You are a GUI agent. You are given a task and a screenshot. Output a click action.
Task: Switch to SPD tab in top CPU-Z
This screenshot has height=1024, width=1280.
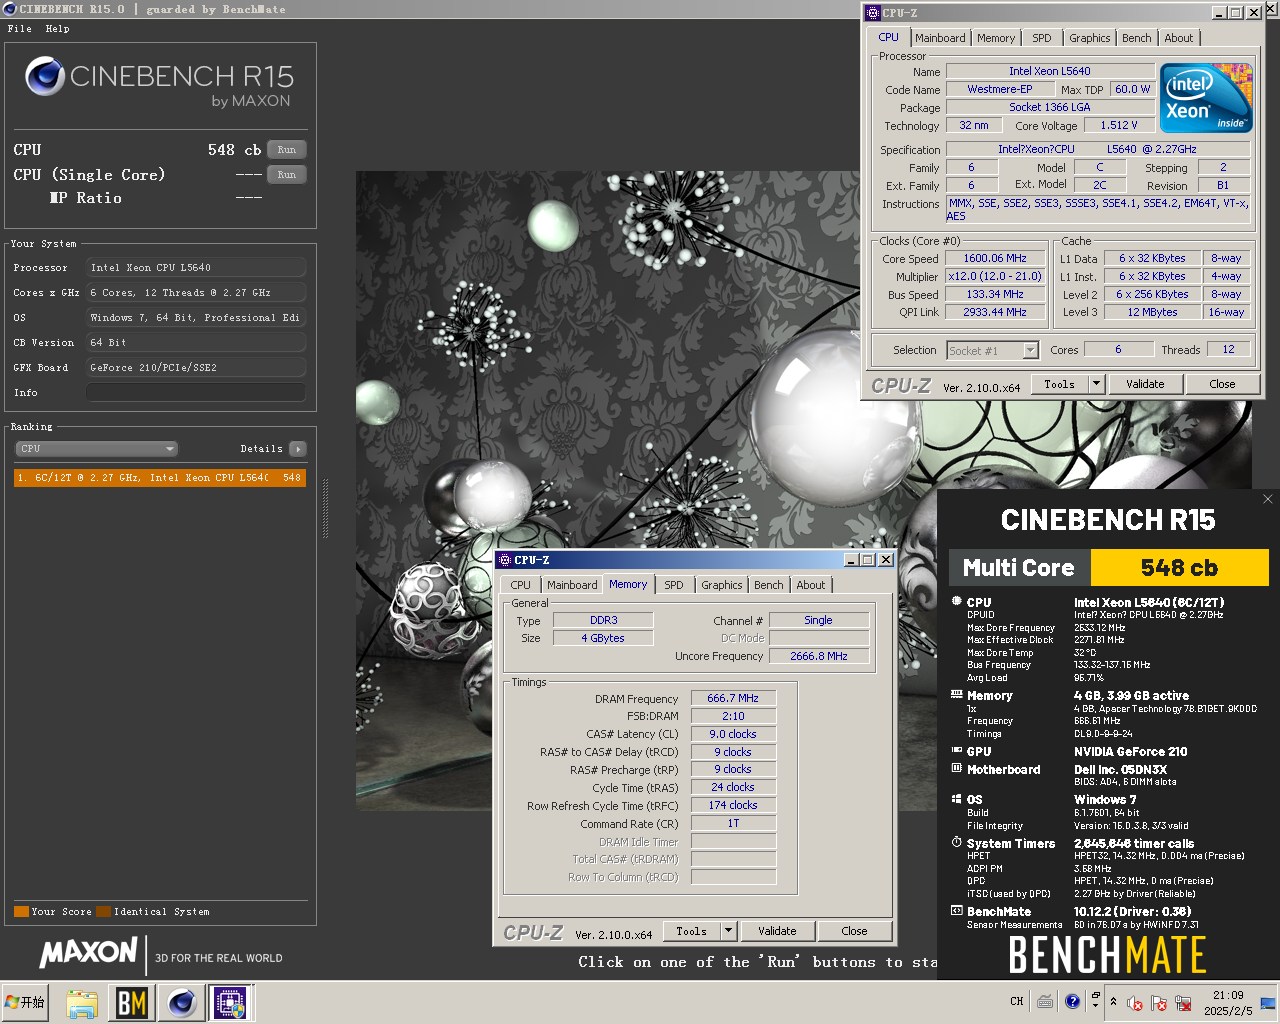[1042, 38]
